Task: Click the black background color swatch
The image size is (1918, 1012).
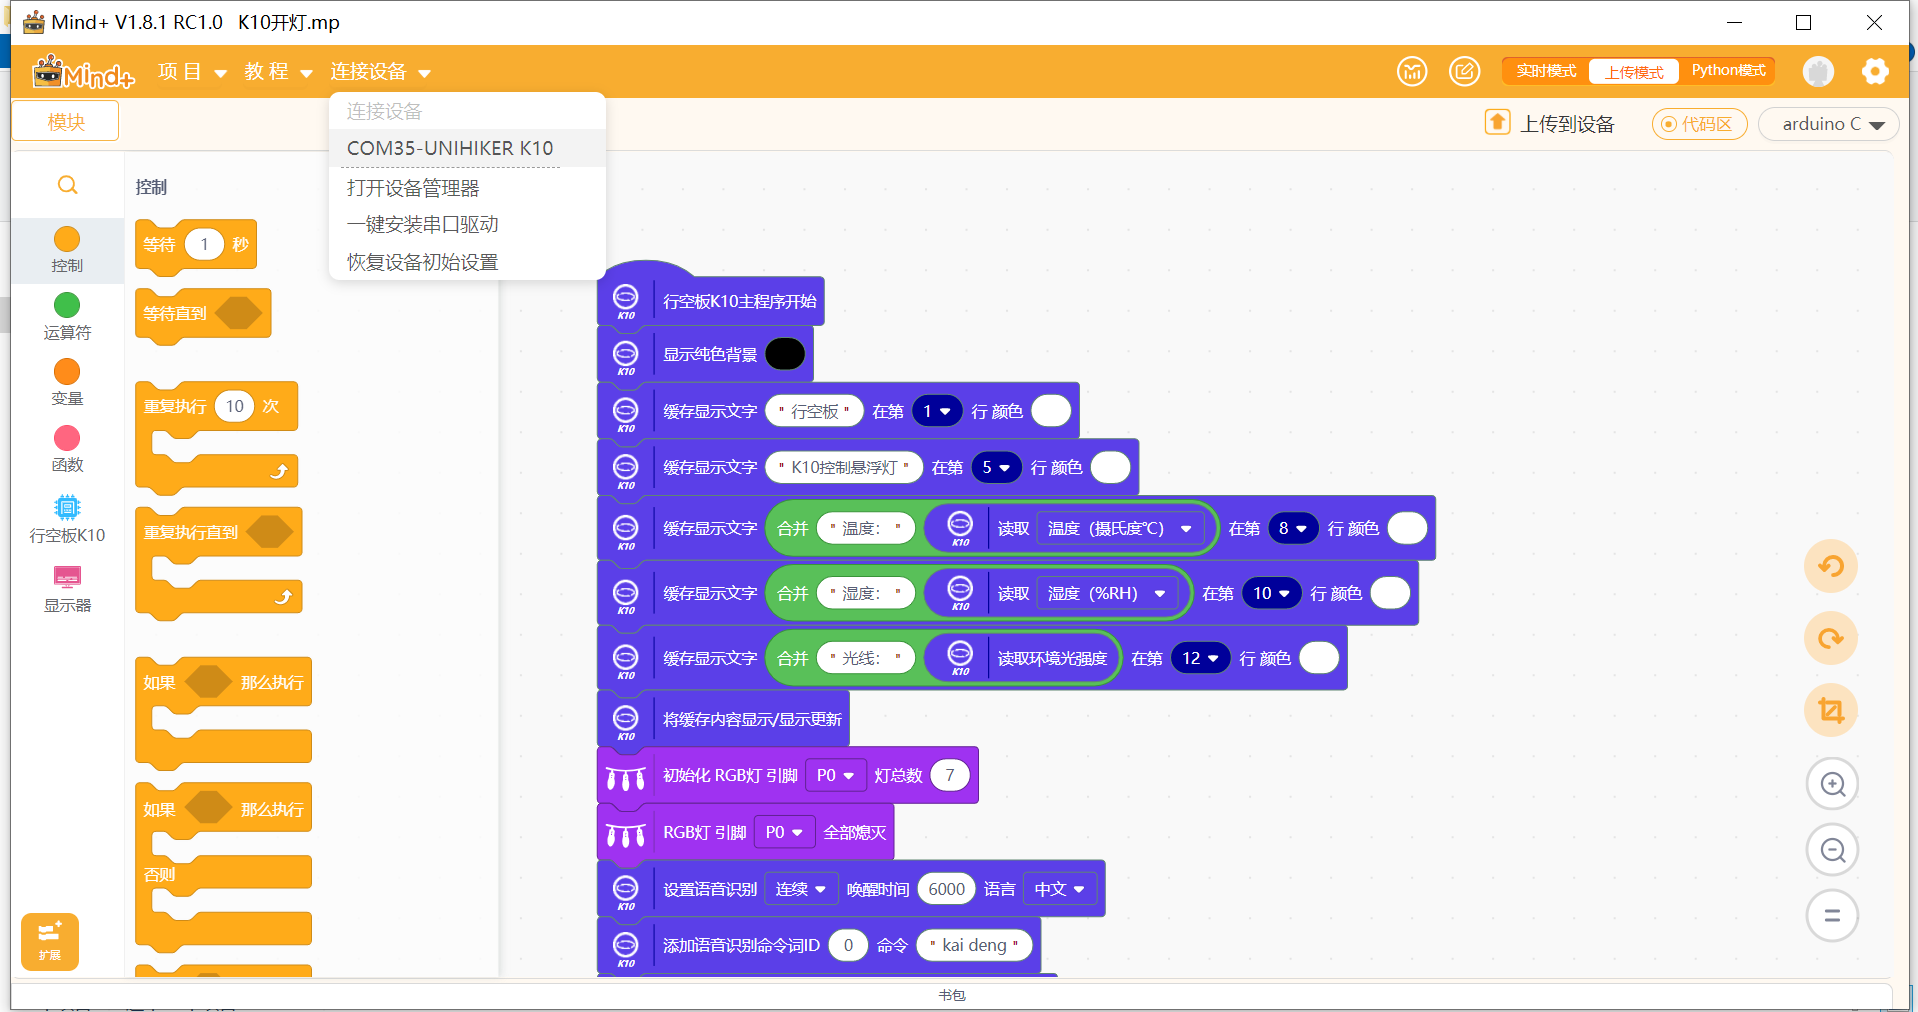Action: click(785, 354)
